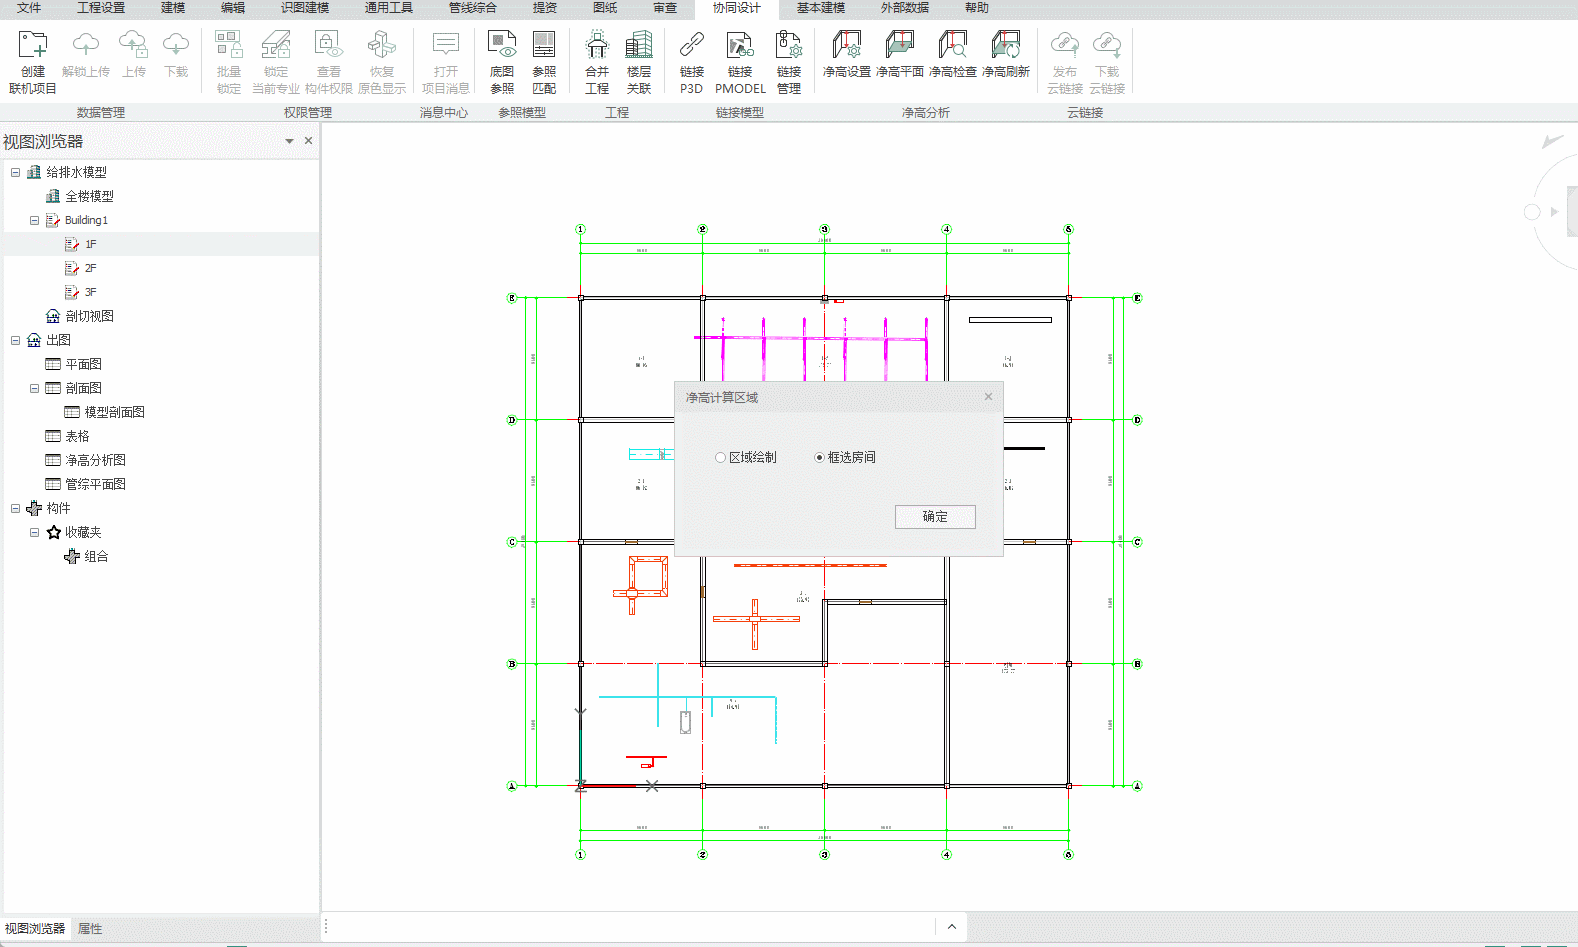
Task: Switch to the 建模 ribbon tab
Action: click(x=173, y=8)
